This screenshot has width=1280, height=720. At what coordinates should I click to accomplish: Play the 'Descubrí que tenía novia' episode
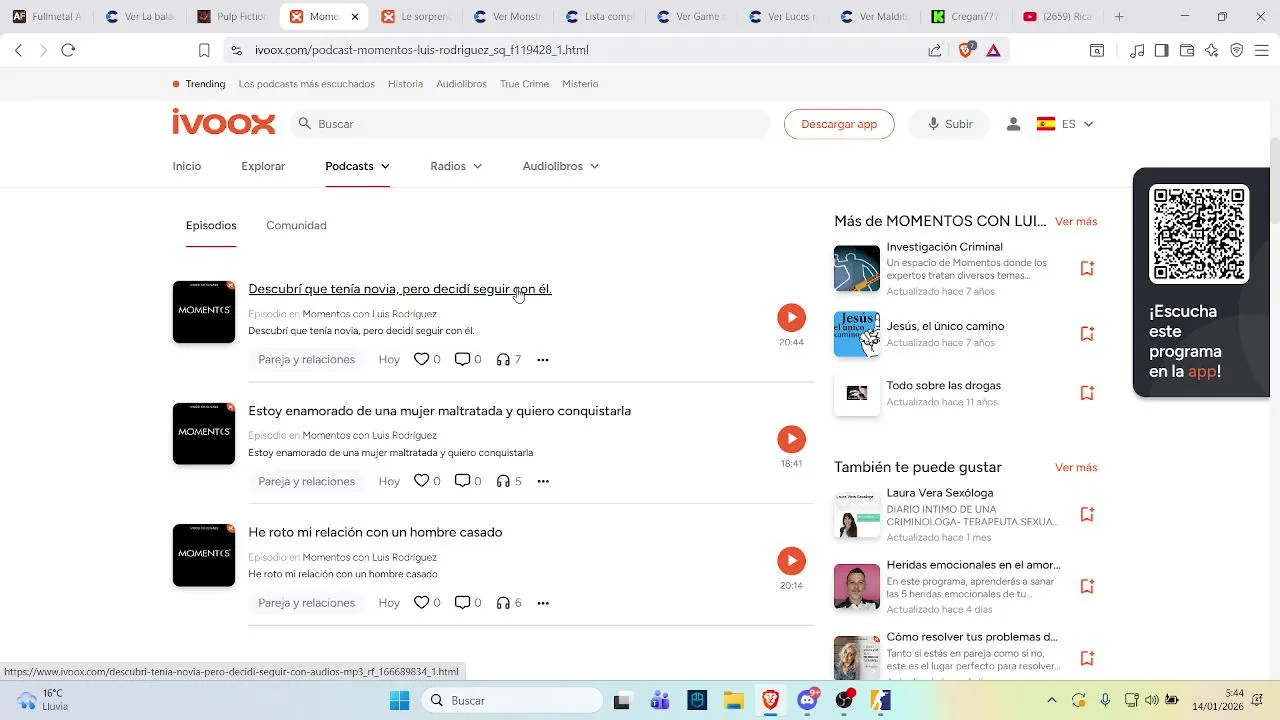point(791,317)
